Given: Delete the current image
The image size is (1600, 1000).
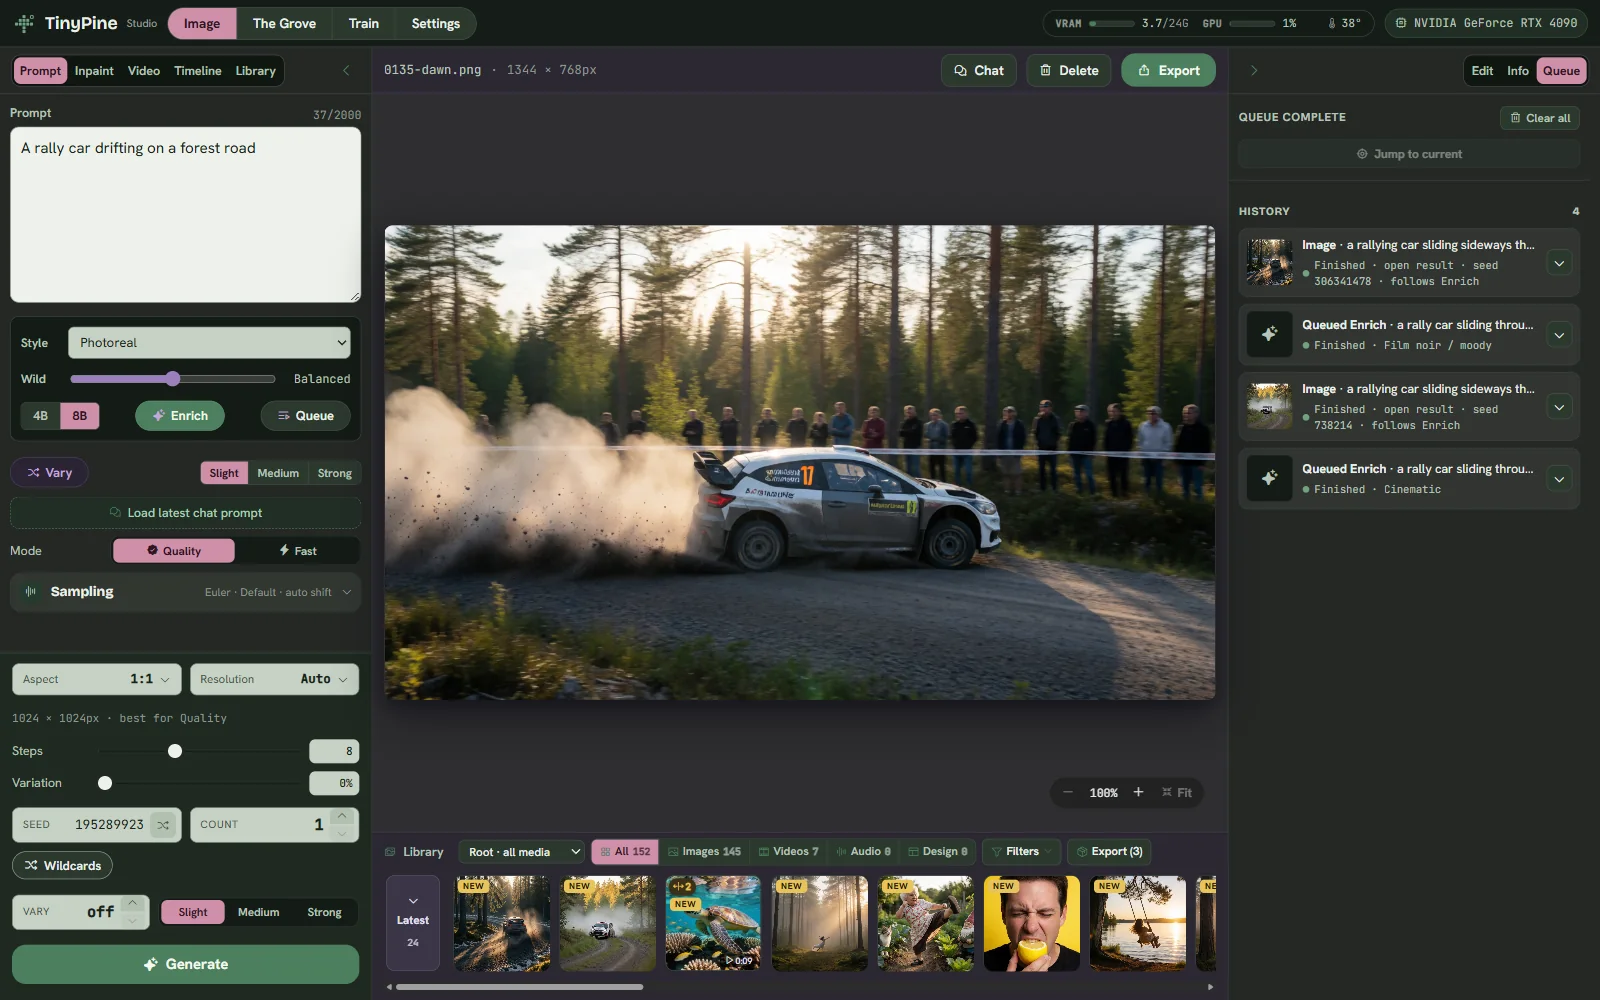Looking at the screenshot, I should [x=1069, y=70].
